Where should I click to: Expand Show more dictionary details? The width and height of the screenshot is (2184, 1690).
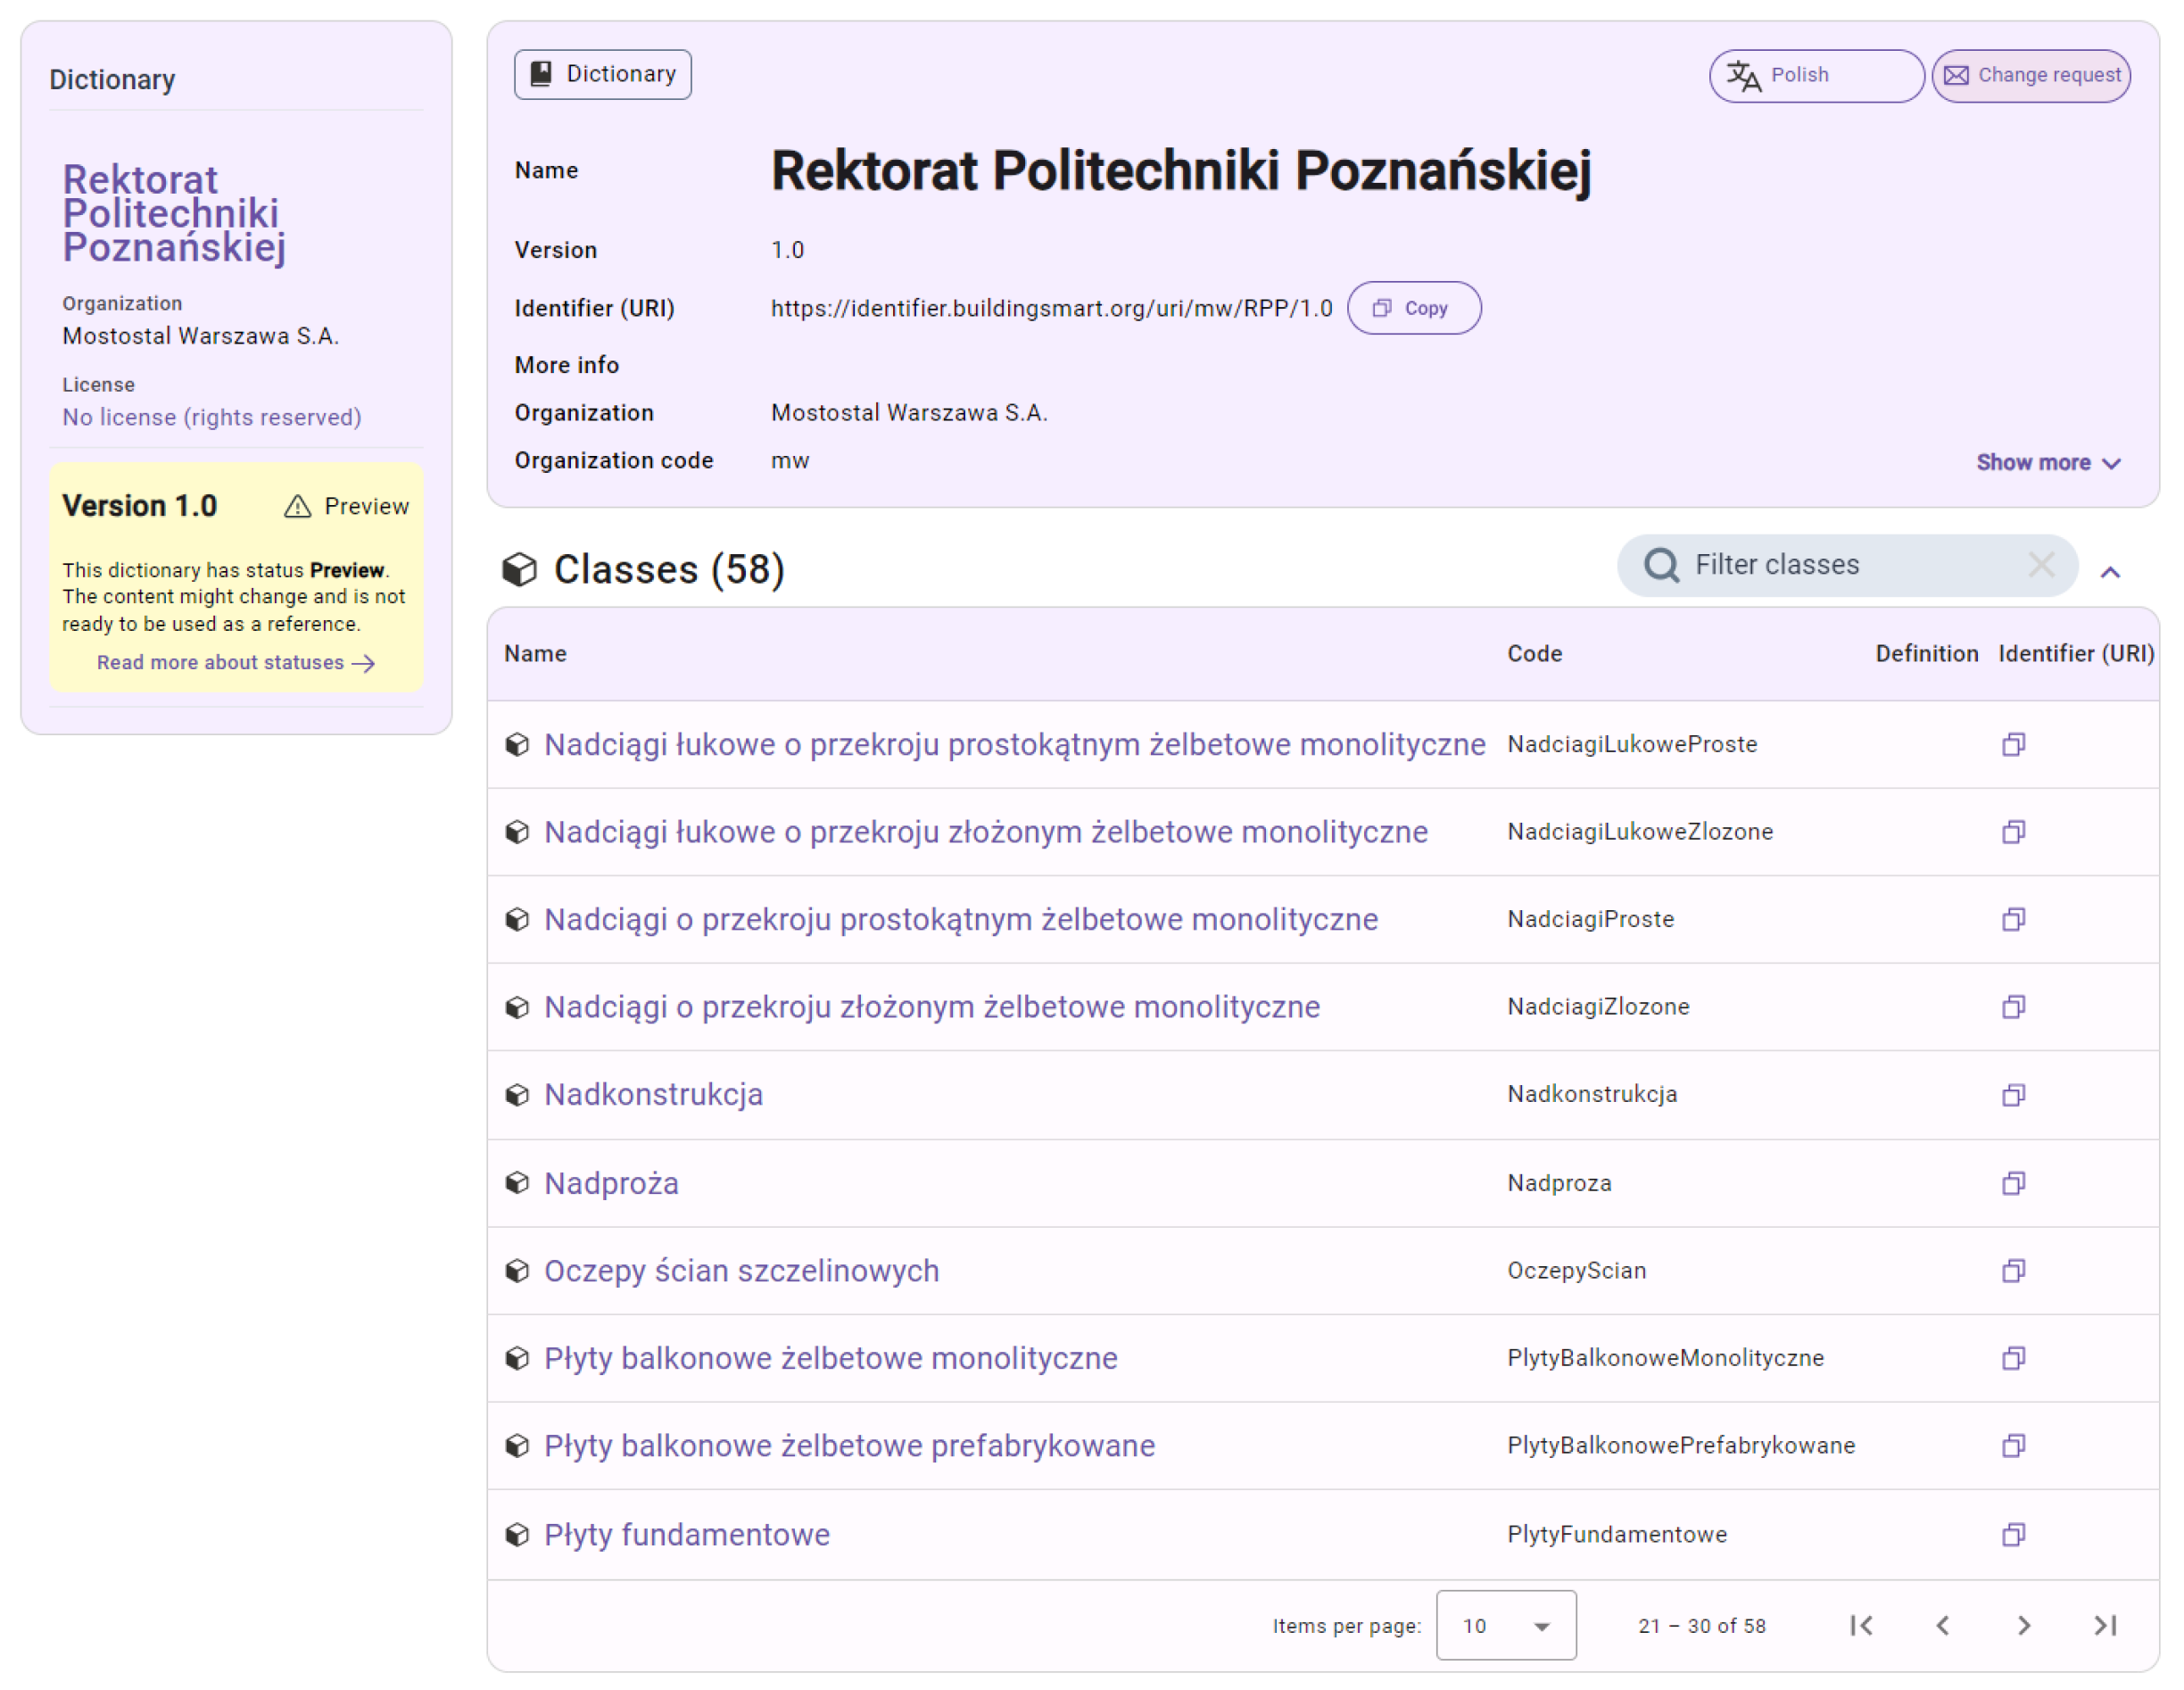[x=2047, y=462]
